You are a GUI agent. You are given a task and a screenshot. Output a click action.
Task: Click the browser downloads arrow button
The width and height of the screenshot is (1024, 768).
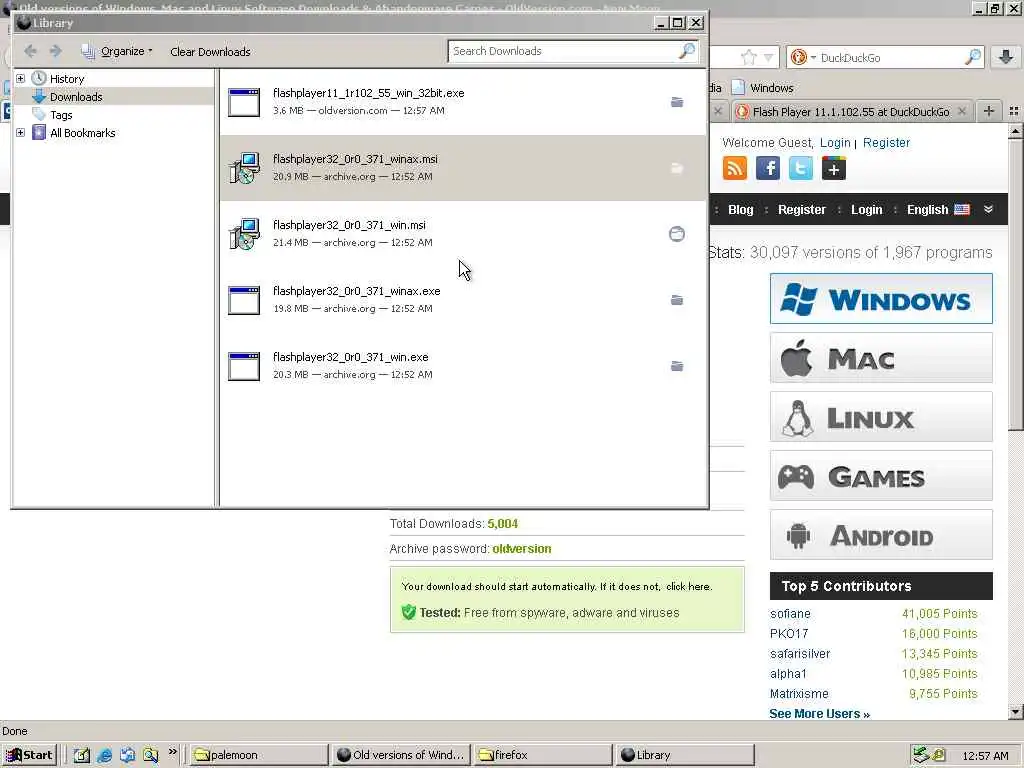(1005, 57)
